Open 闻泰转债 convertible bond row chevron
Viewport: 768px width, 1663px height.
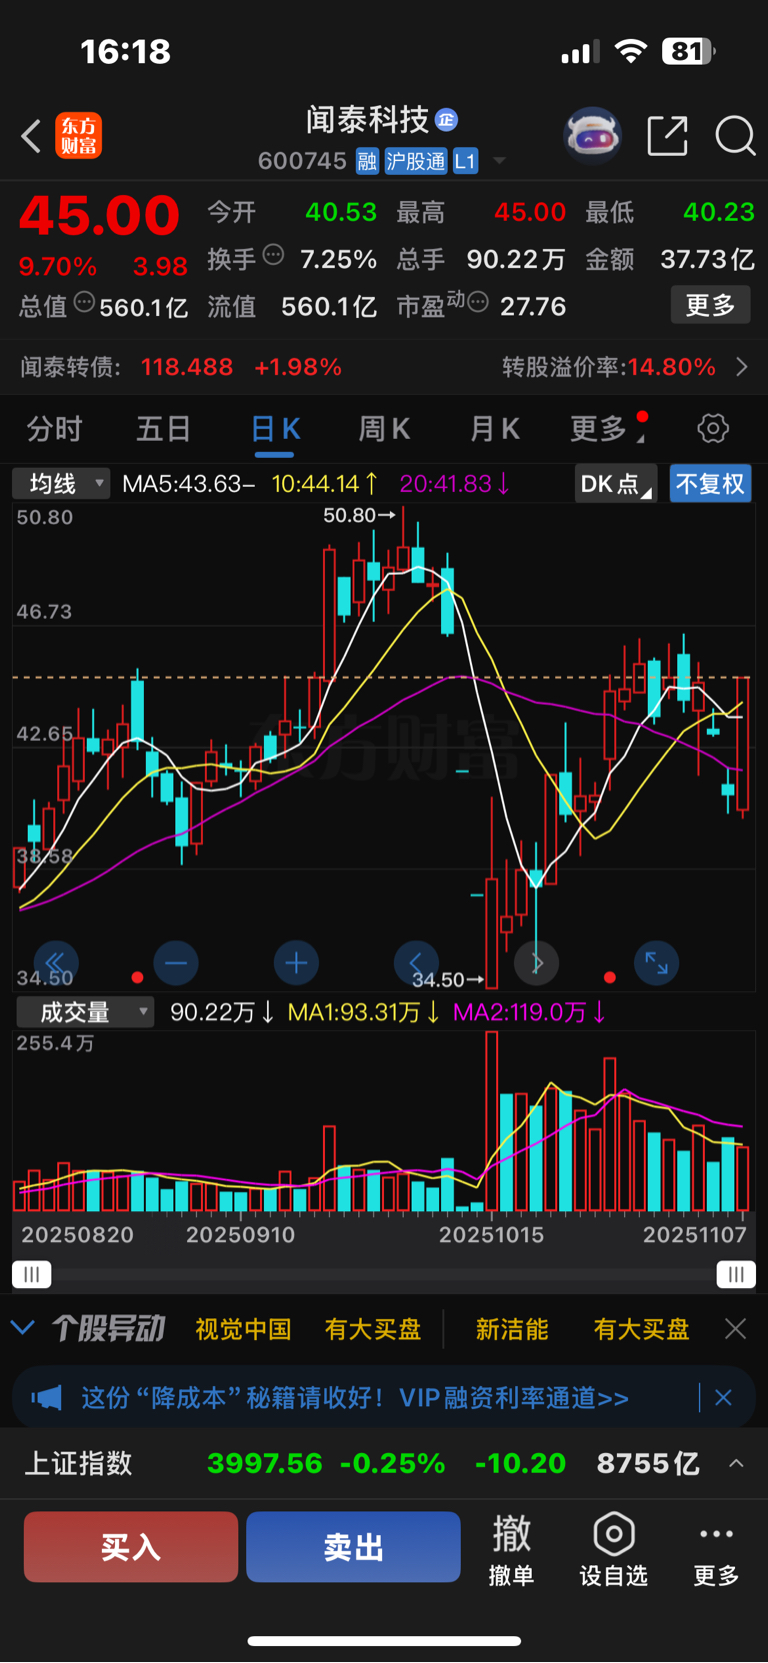[741, 367]
